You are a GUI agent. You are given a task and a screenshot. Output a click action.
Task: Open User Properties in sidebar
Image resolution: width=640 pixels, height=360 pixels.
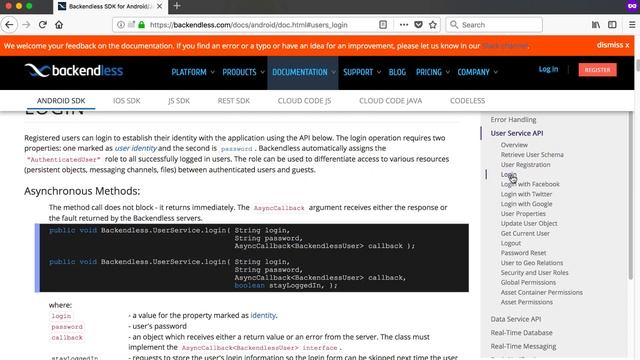pos(523,213)
